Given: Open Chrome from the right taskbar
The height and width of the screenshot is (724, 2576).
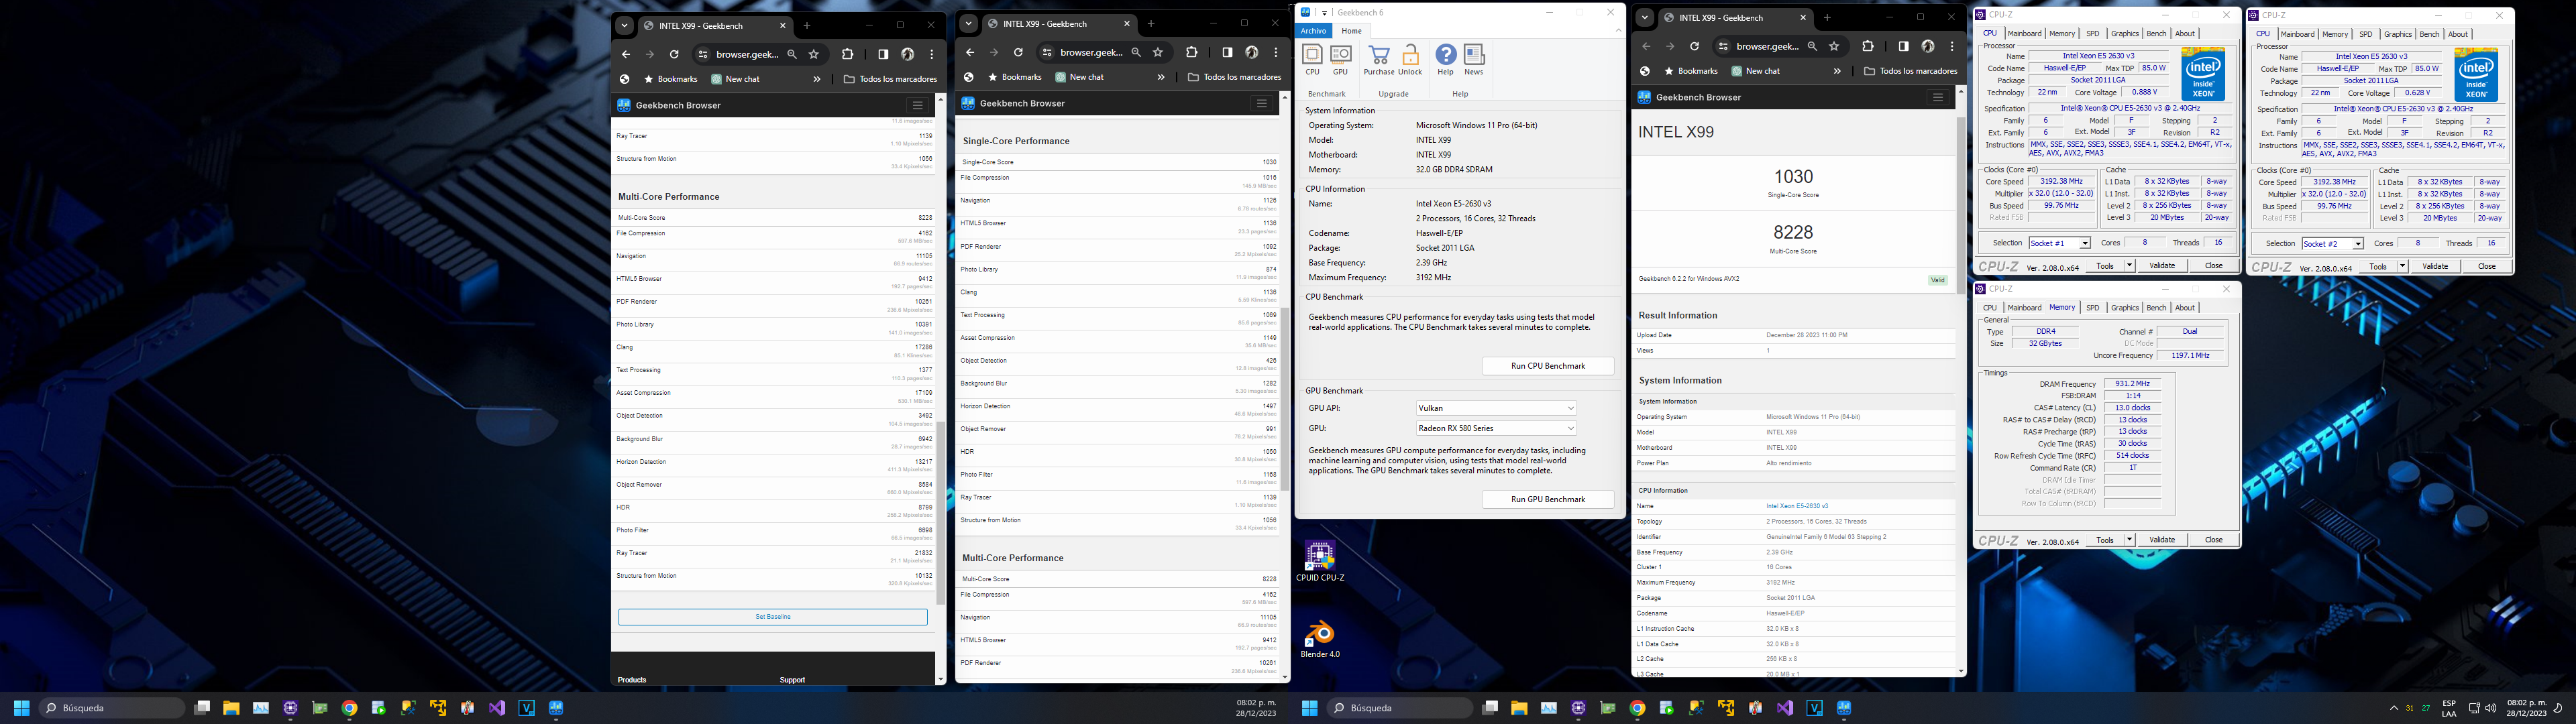Looking at the screenshot, I should (x=1637, y=708).
